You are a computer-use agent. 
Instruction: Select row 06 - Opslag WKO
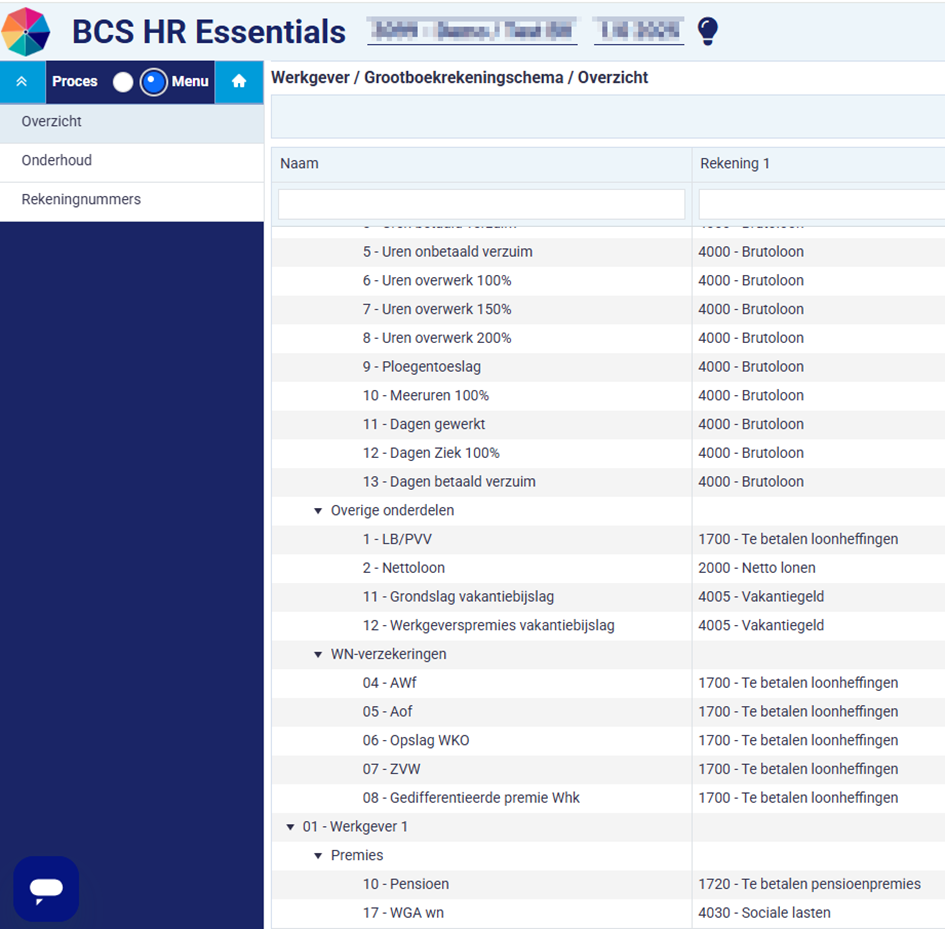[x=608, y=740]
